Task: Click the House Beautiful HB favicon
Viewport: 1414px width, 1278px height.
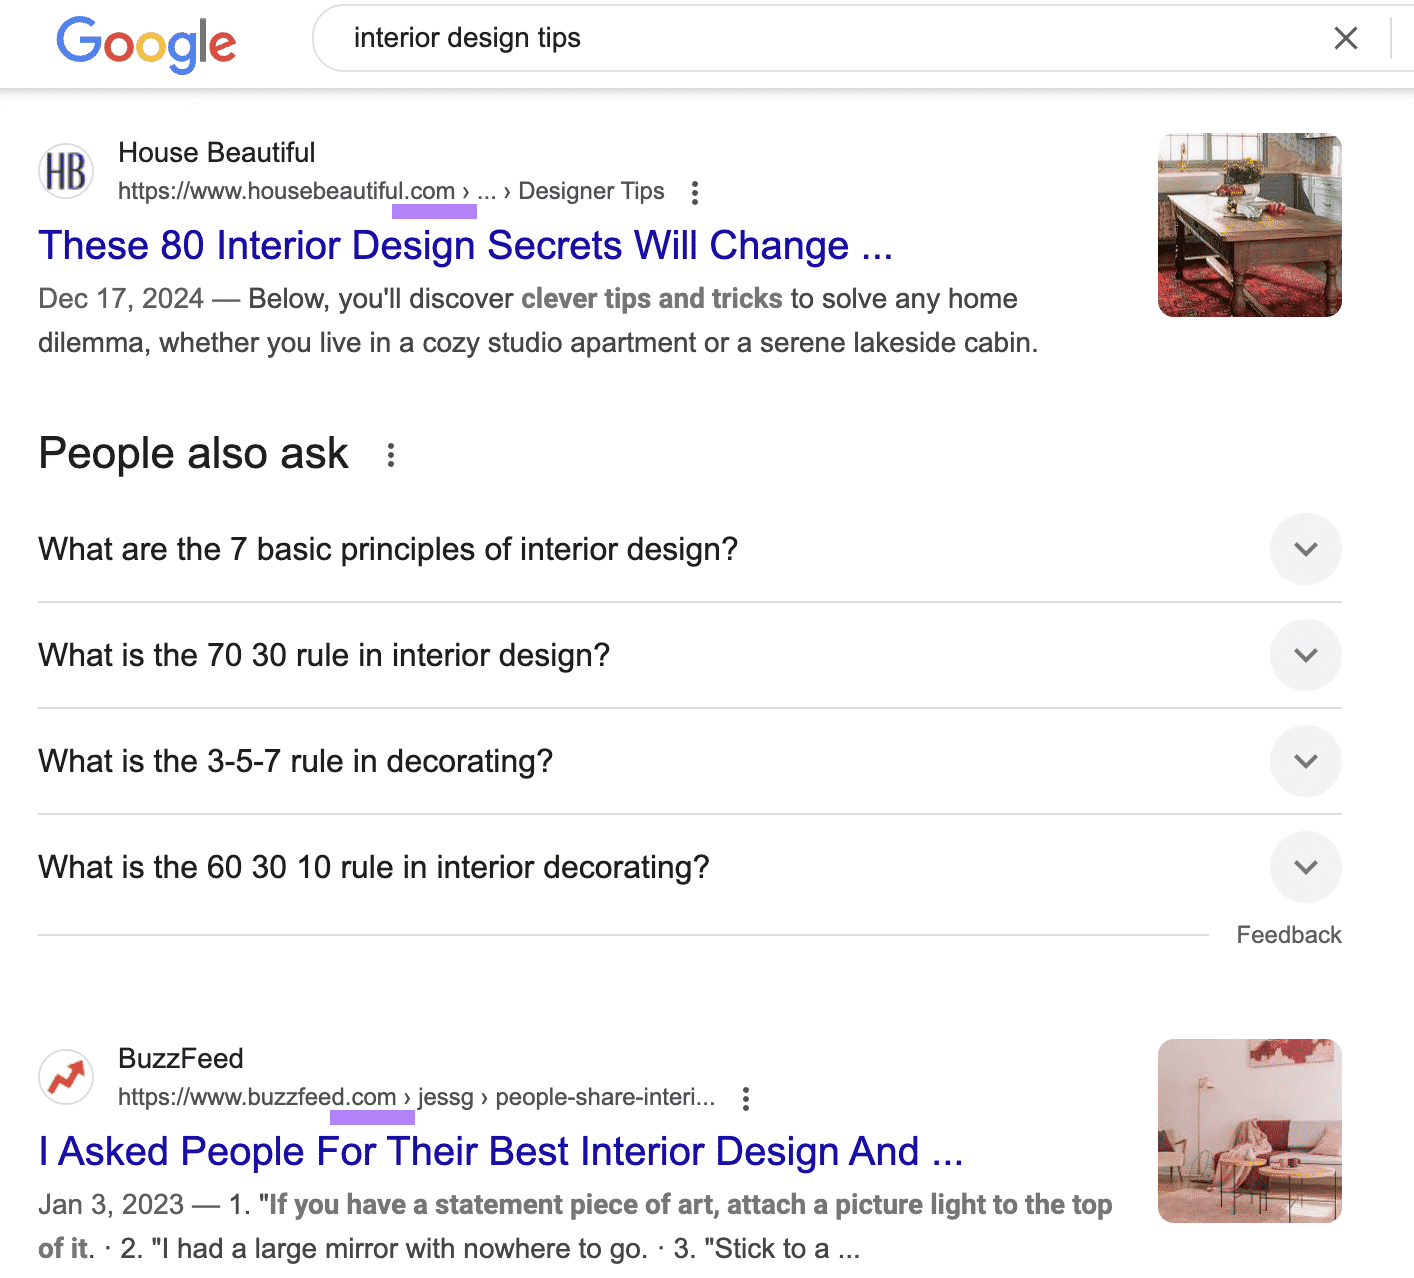Action: point(65,171)
